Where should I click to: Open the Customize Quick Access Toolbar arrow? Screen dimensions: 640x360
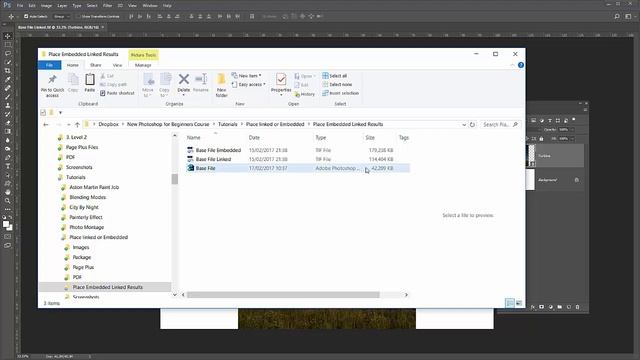[60, 113]
